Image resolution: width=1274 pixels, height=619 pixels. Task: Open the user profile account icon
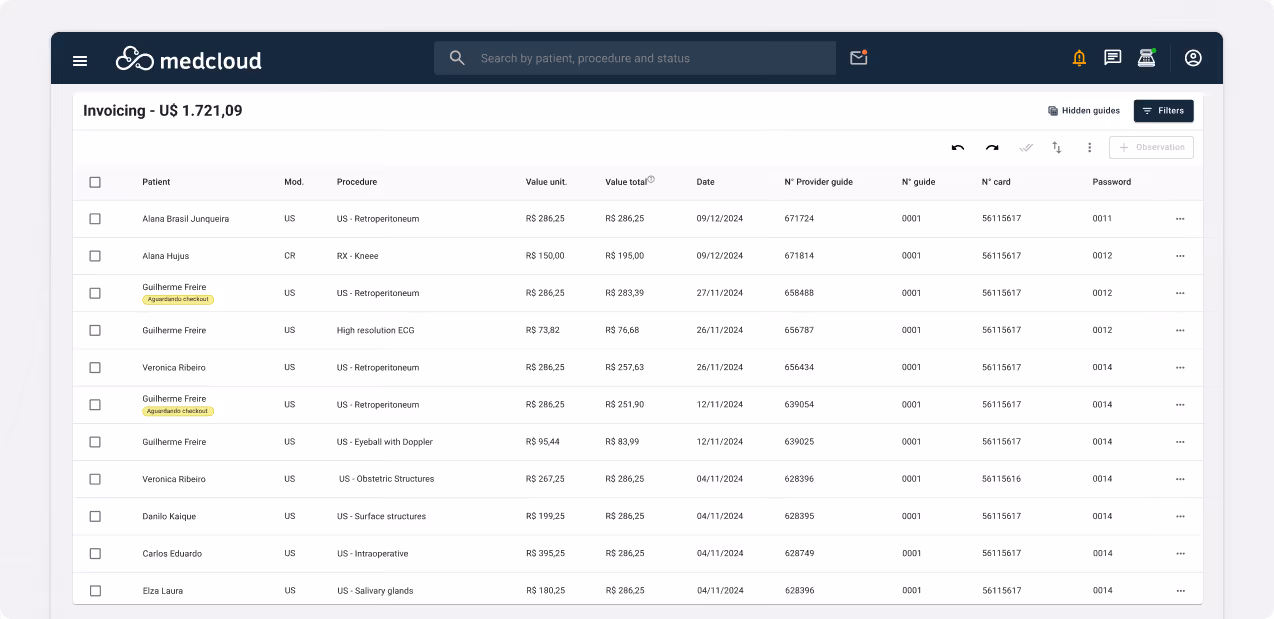(x=1192, y=57)
